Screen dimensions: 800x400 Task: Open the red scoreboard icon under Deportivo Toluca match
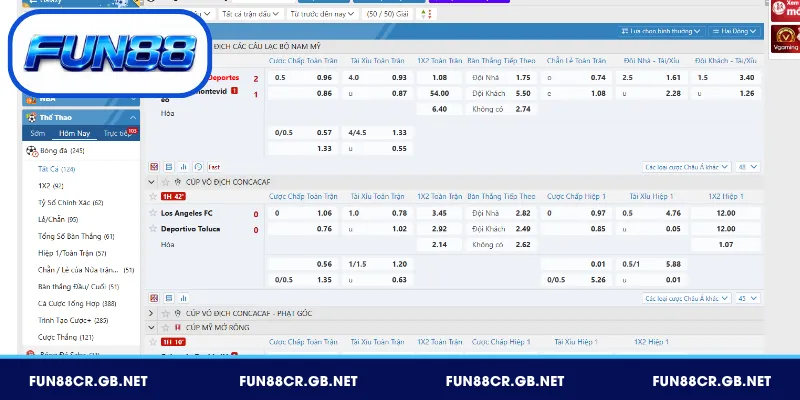[154, 298]
